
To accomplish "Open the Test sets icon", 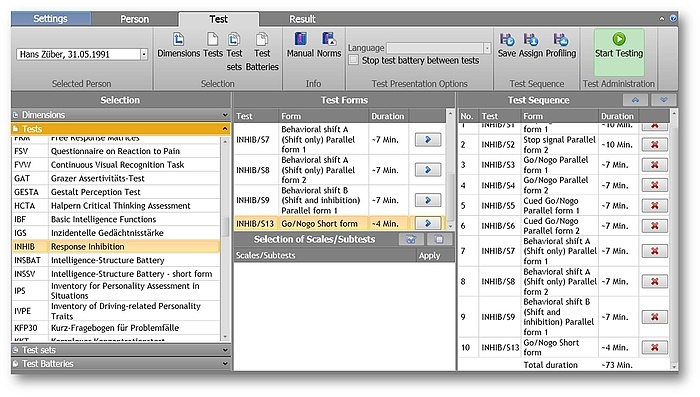I will [x=234, y=51].
